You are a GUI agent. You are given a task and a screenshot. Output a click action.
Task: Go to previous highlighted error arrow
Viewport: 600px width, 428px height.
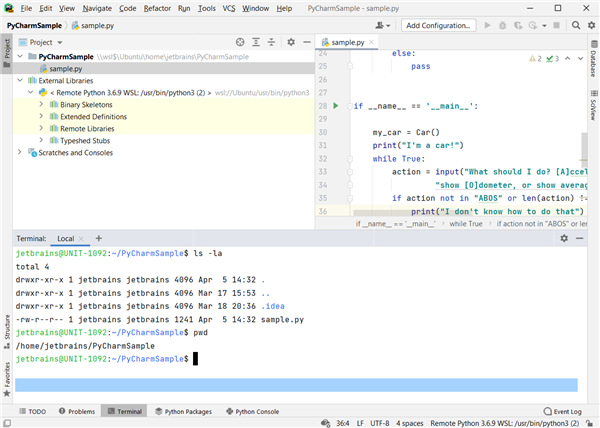(x=567, y=59)
